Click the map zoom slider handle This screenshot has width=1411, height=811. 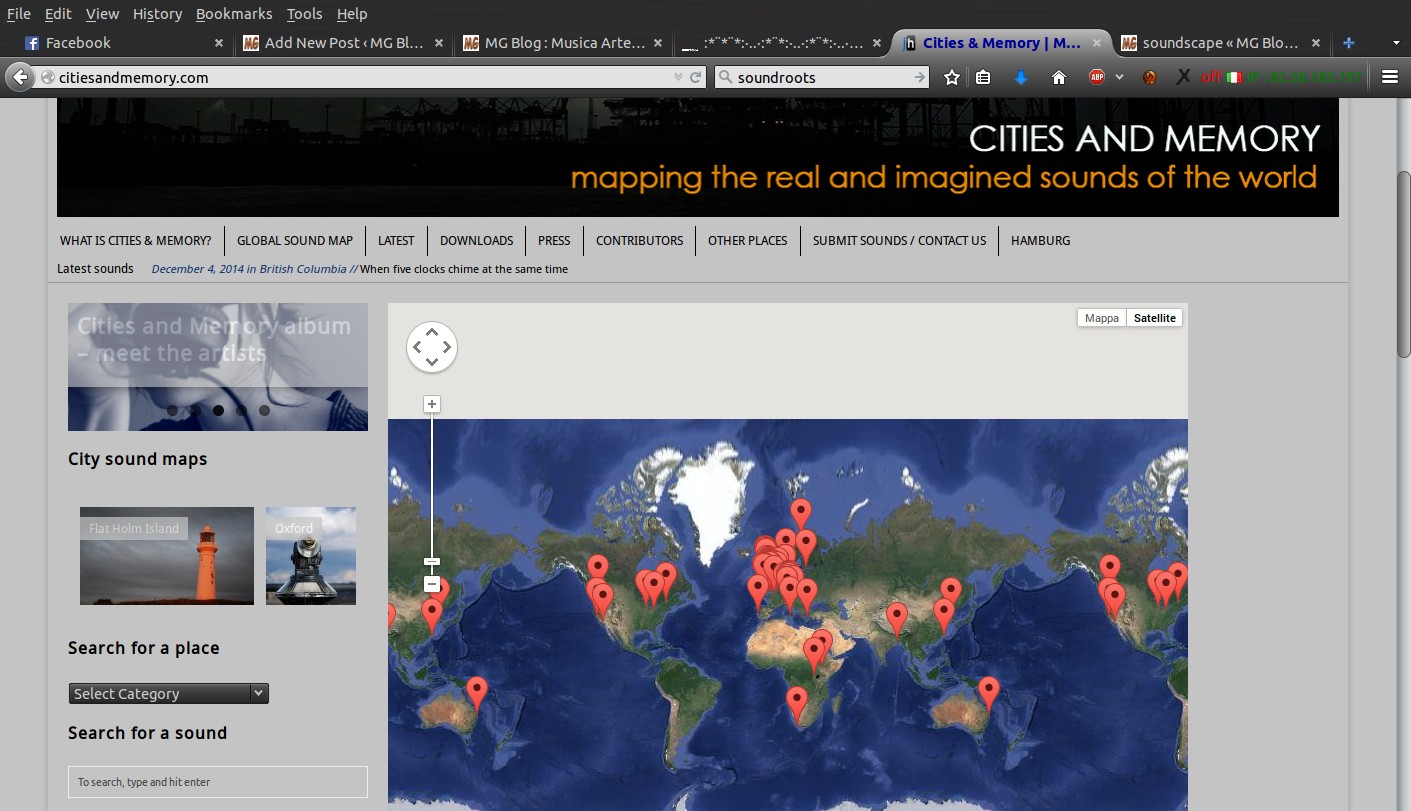click(432, 562)
